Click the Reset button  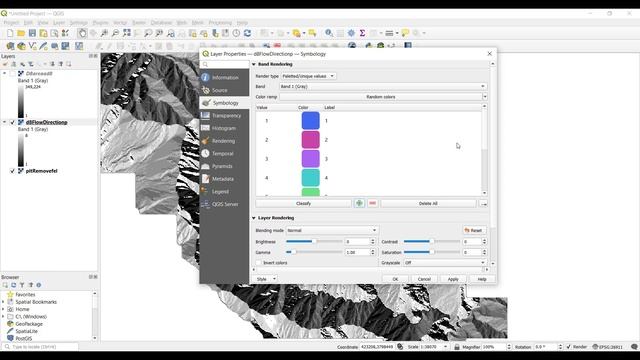[x=474, y=230]
